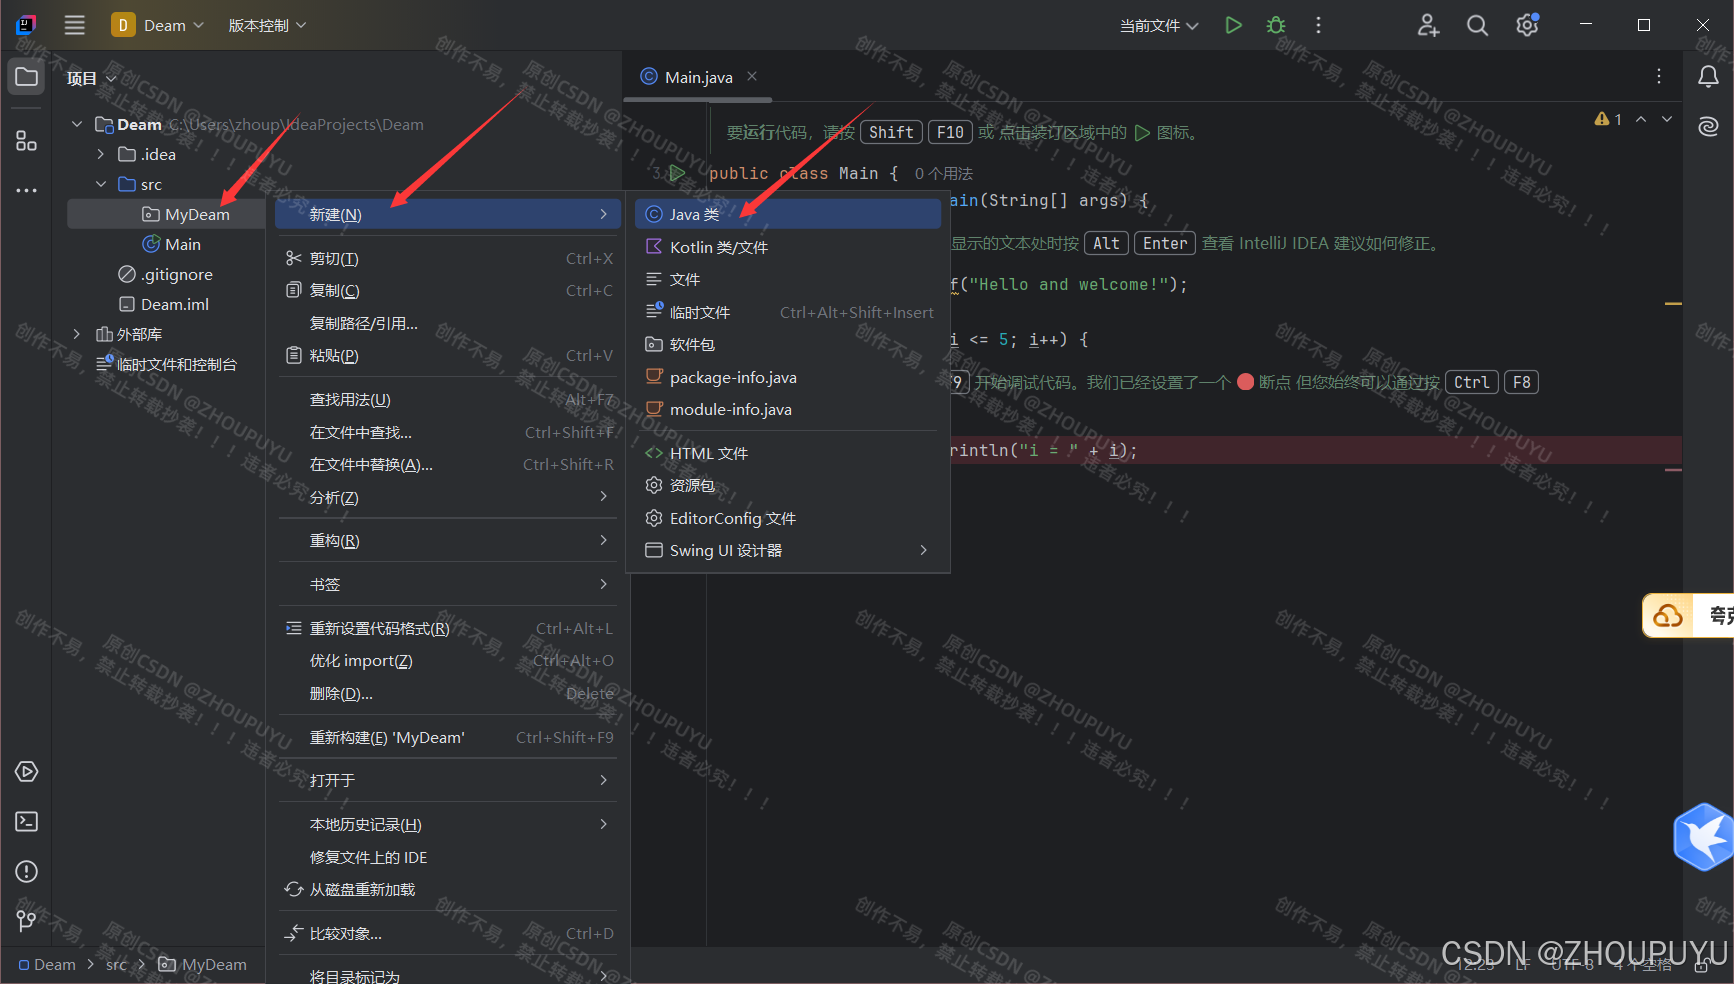Viewport: 1734px width, 984px height.
Task: Open the 项目 view selector dropdown
Action: (91, 78)
